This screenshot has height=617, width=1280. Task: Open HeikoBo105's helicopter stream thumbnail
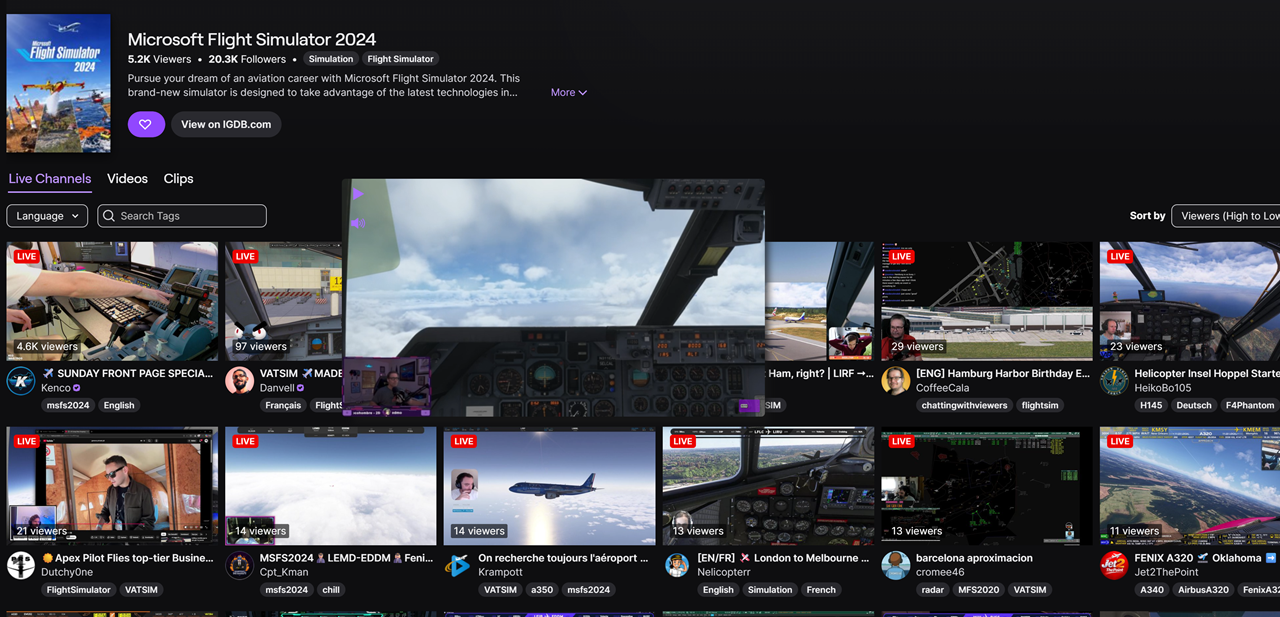click(x=1190, y=301)
